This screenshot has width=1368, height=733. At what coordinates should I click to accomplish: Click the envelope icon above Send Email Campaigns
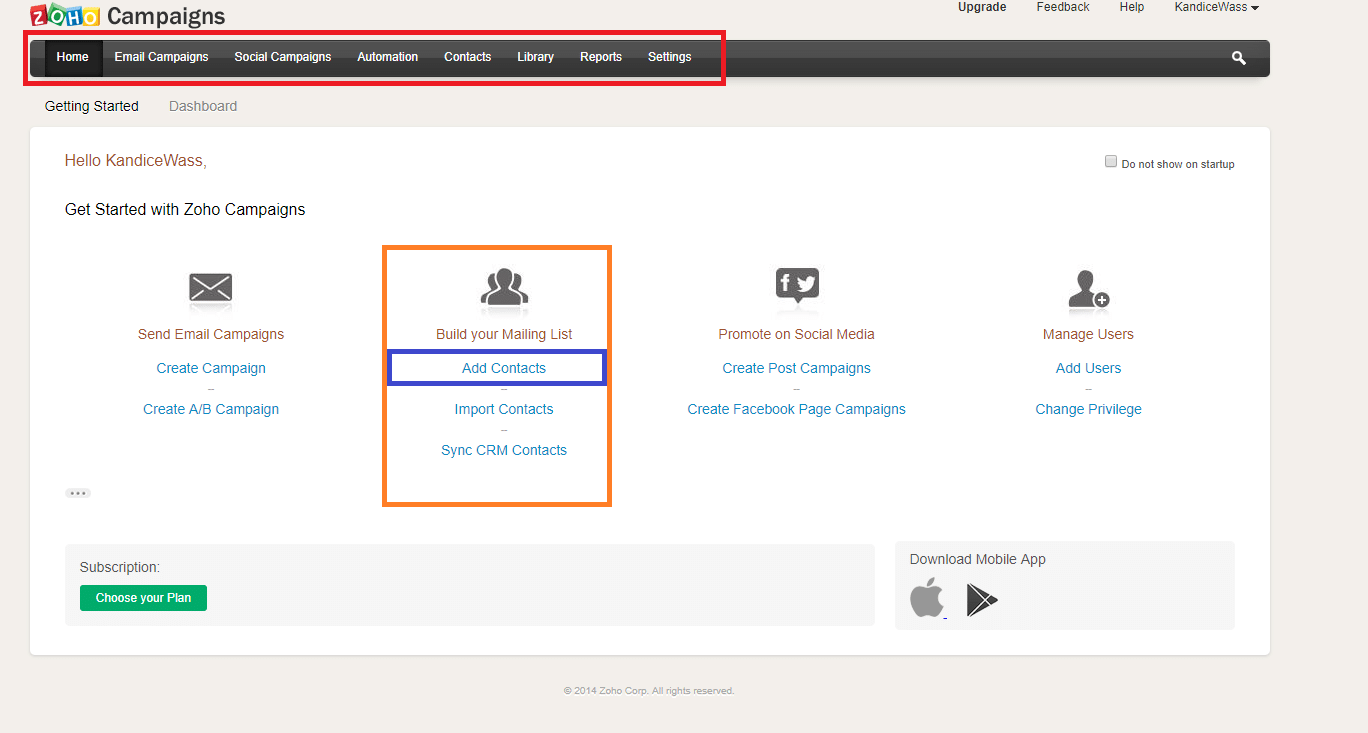211,288
